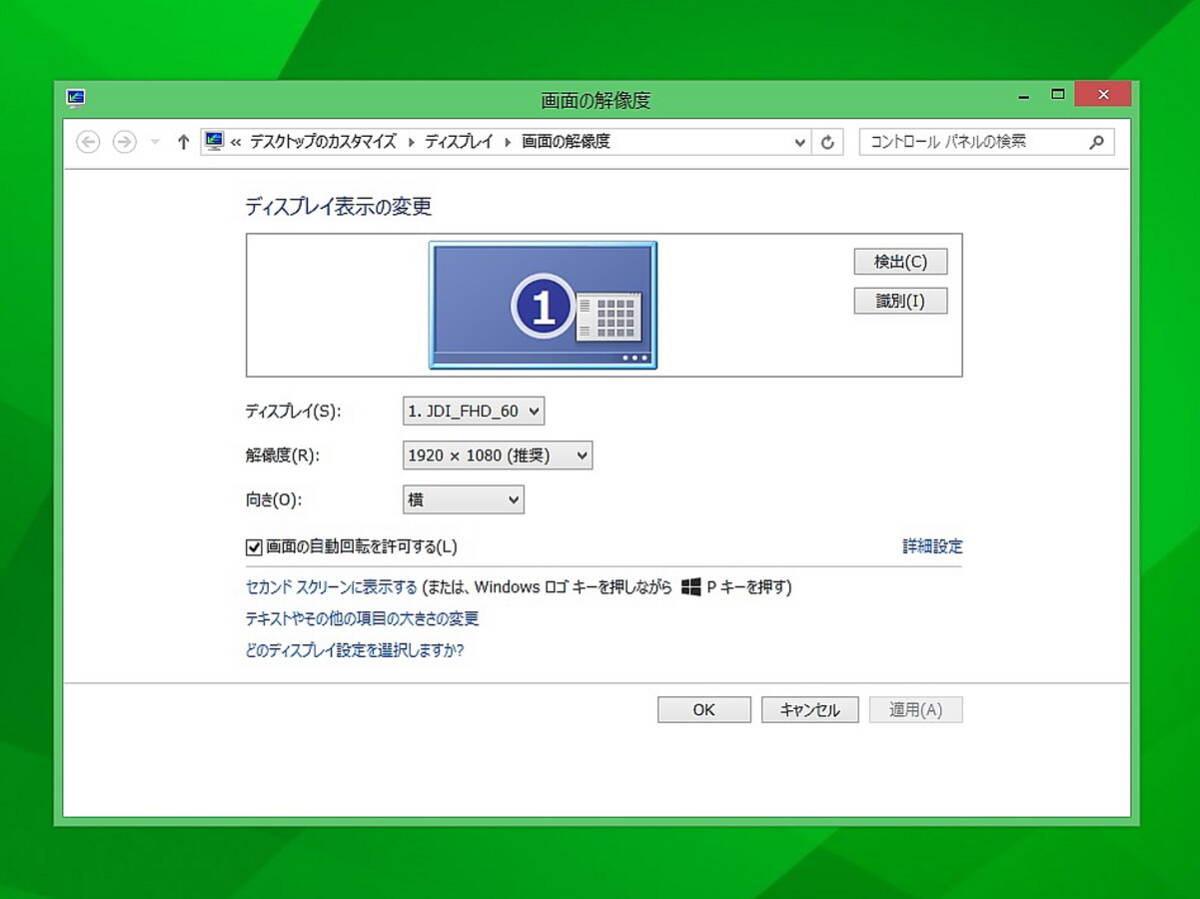Viewport: 1200px width, 899px height.
Task: Click the テキストやその他の項目の大きさの変更 link
Action: click(362, 619)
